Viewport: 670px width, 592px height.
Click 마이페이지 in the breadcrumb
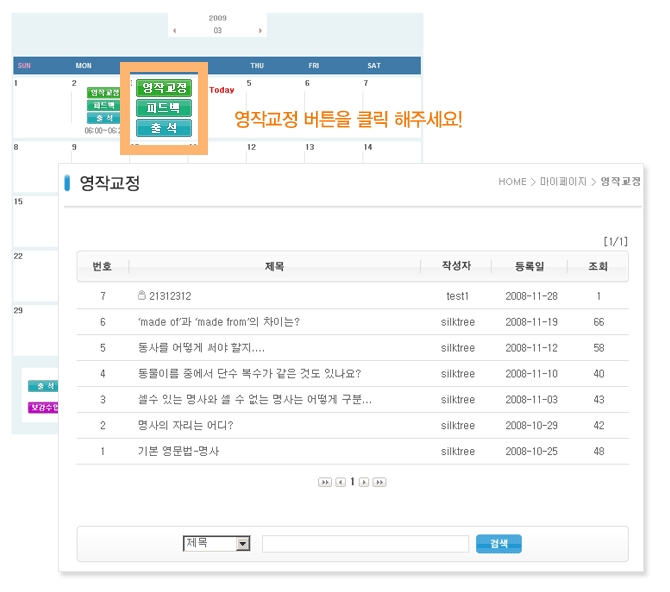pyautogui.click(x=562, y=182)
